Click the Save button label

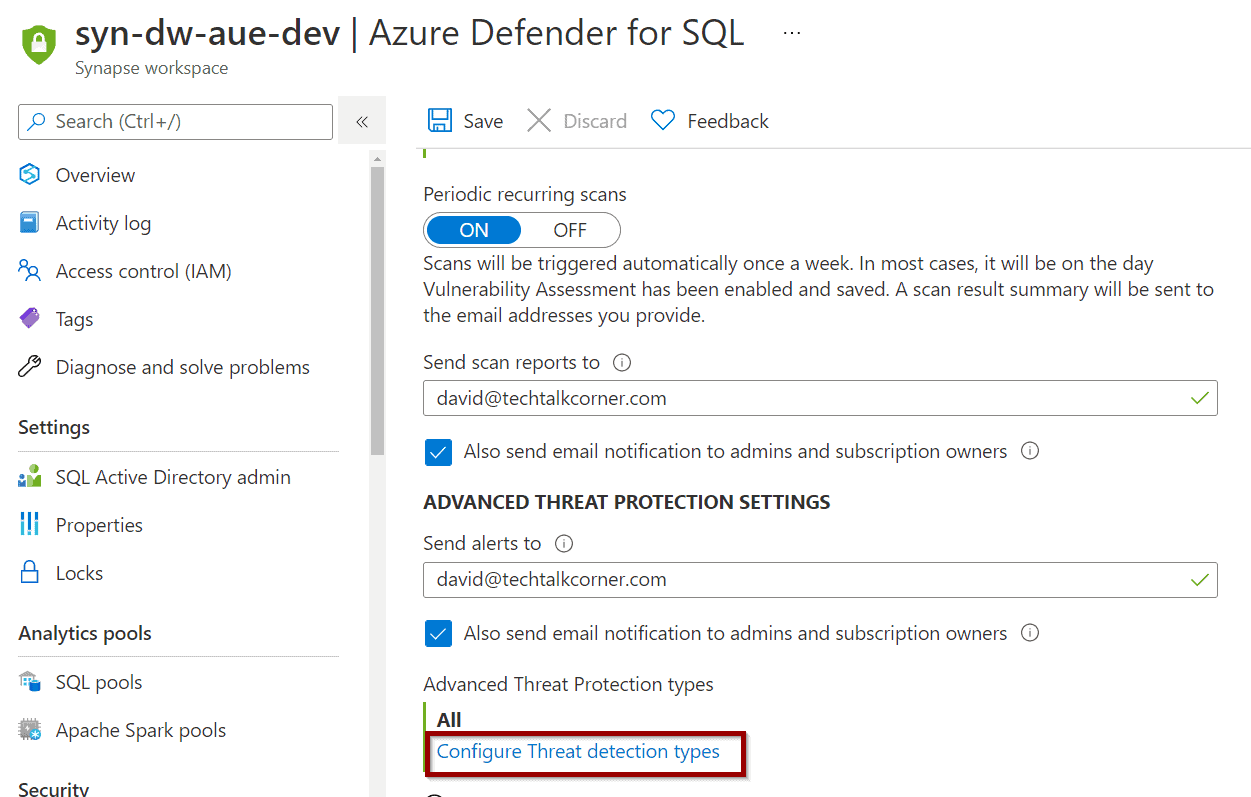click(483, 121)
